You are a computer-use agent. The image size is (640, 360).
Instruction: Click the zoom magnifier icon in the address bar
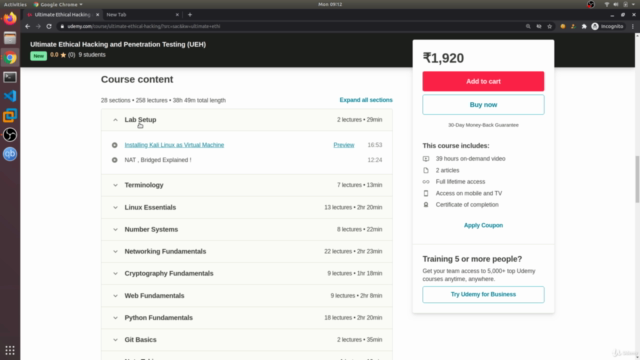coord(528,26)
